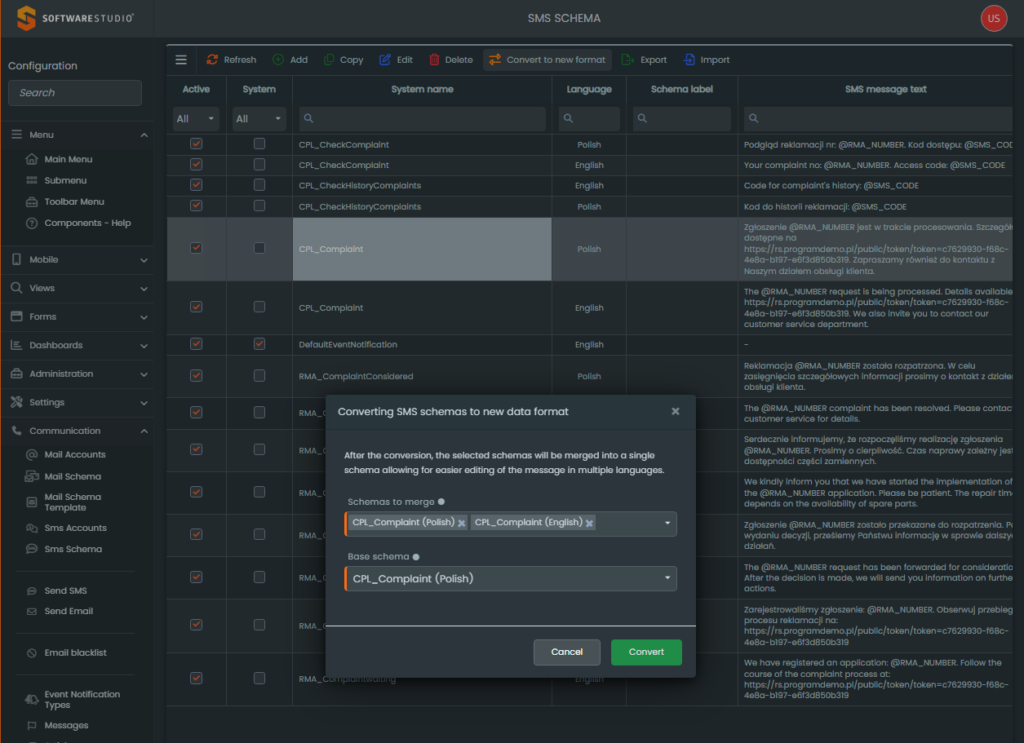Screen dimensions: 1024x743
Task: Expand the Schemas to merge dropdown arrow
Action: coord(667,523)
